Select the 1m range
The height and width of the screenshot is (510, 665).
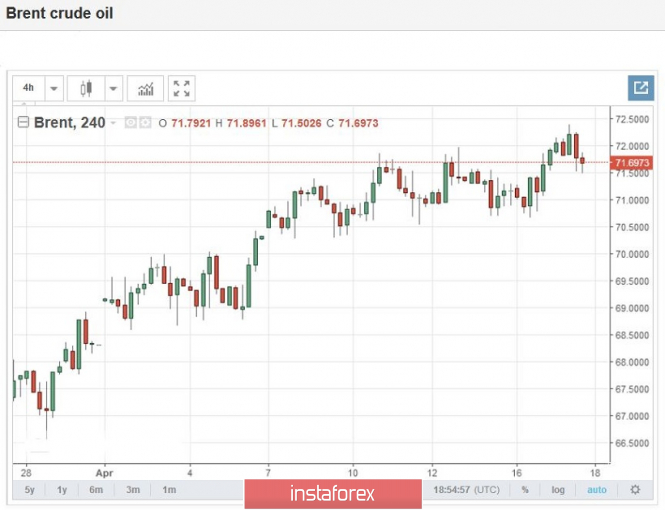pyautogui.click(x=169, y=490)
